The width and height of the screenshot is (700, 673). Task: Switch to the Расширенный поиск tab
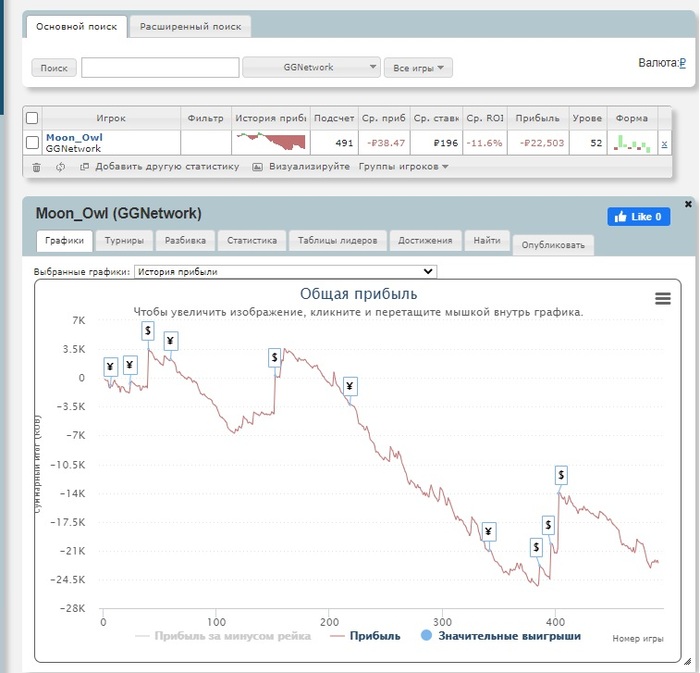pos(191,27)
